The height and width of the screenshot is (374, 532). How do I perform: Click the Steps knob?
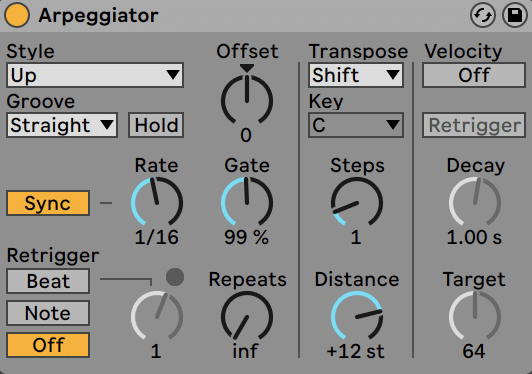point(357,202)
